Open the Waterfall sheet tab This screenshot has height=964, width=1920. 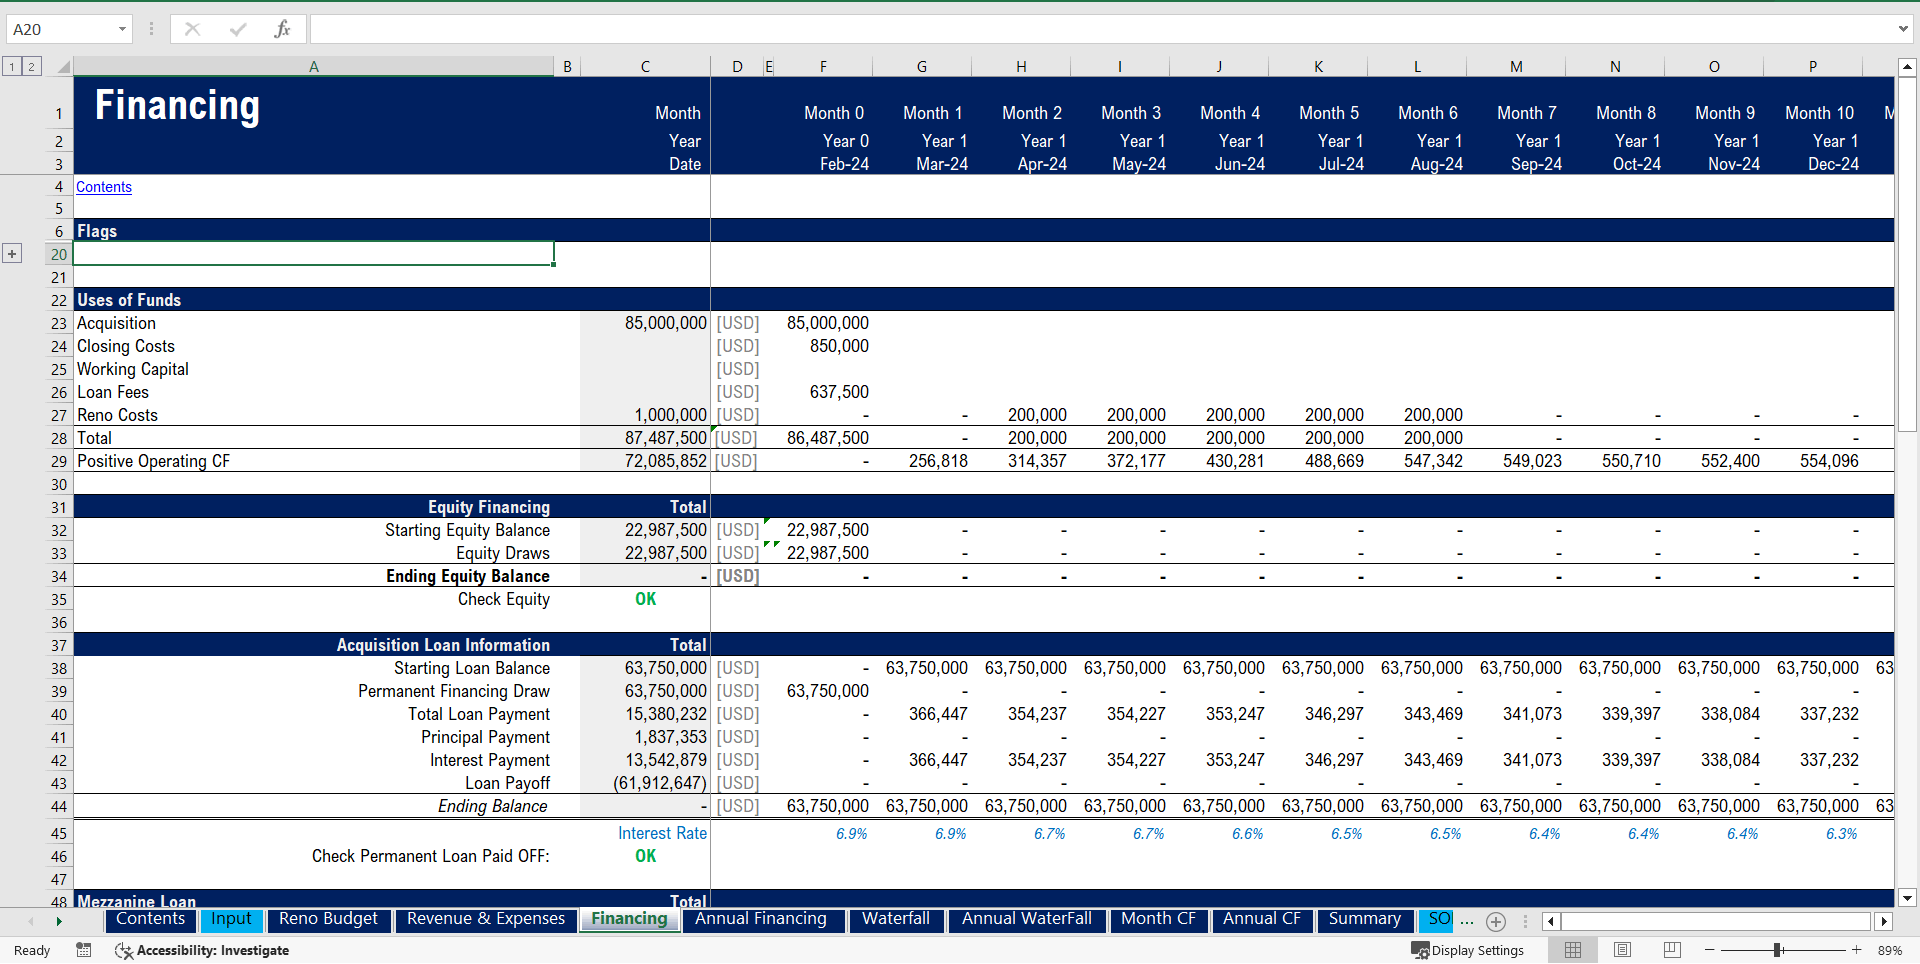click(896, 919)
